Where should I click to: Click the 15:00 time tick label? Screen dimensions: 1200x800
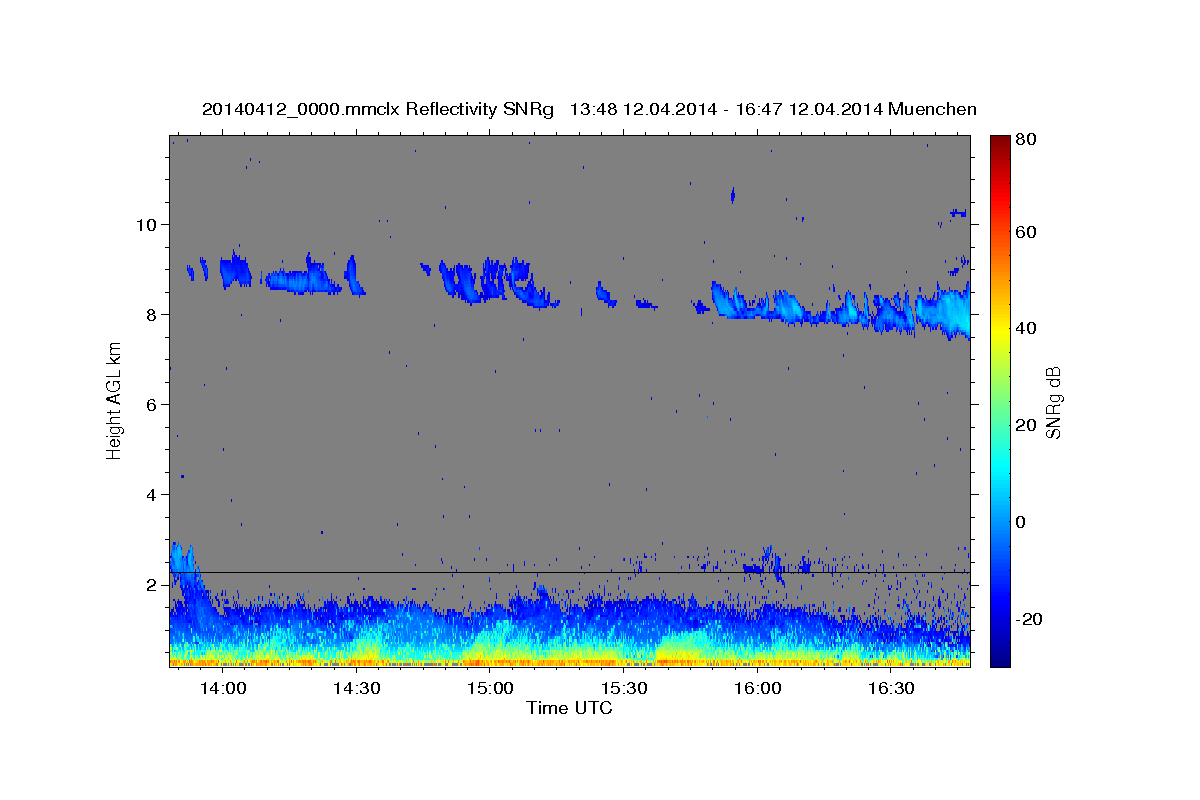(x=490, y=689)
